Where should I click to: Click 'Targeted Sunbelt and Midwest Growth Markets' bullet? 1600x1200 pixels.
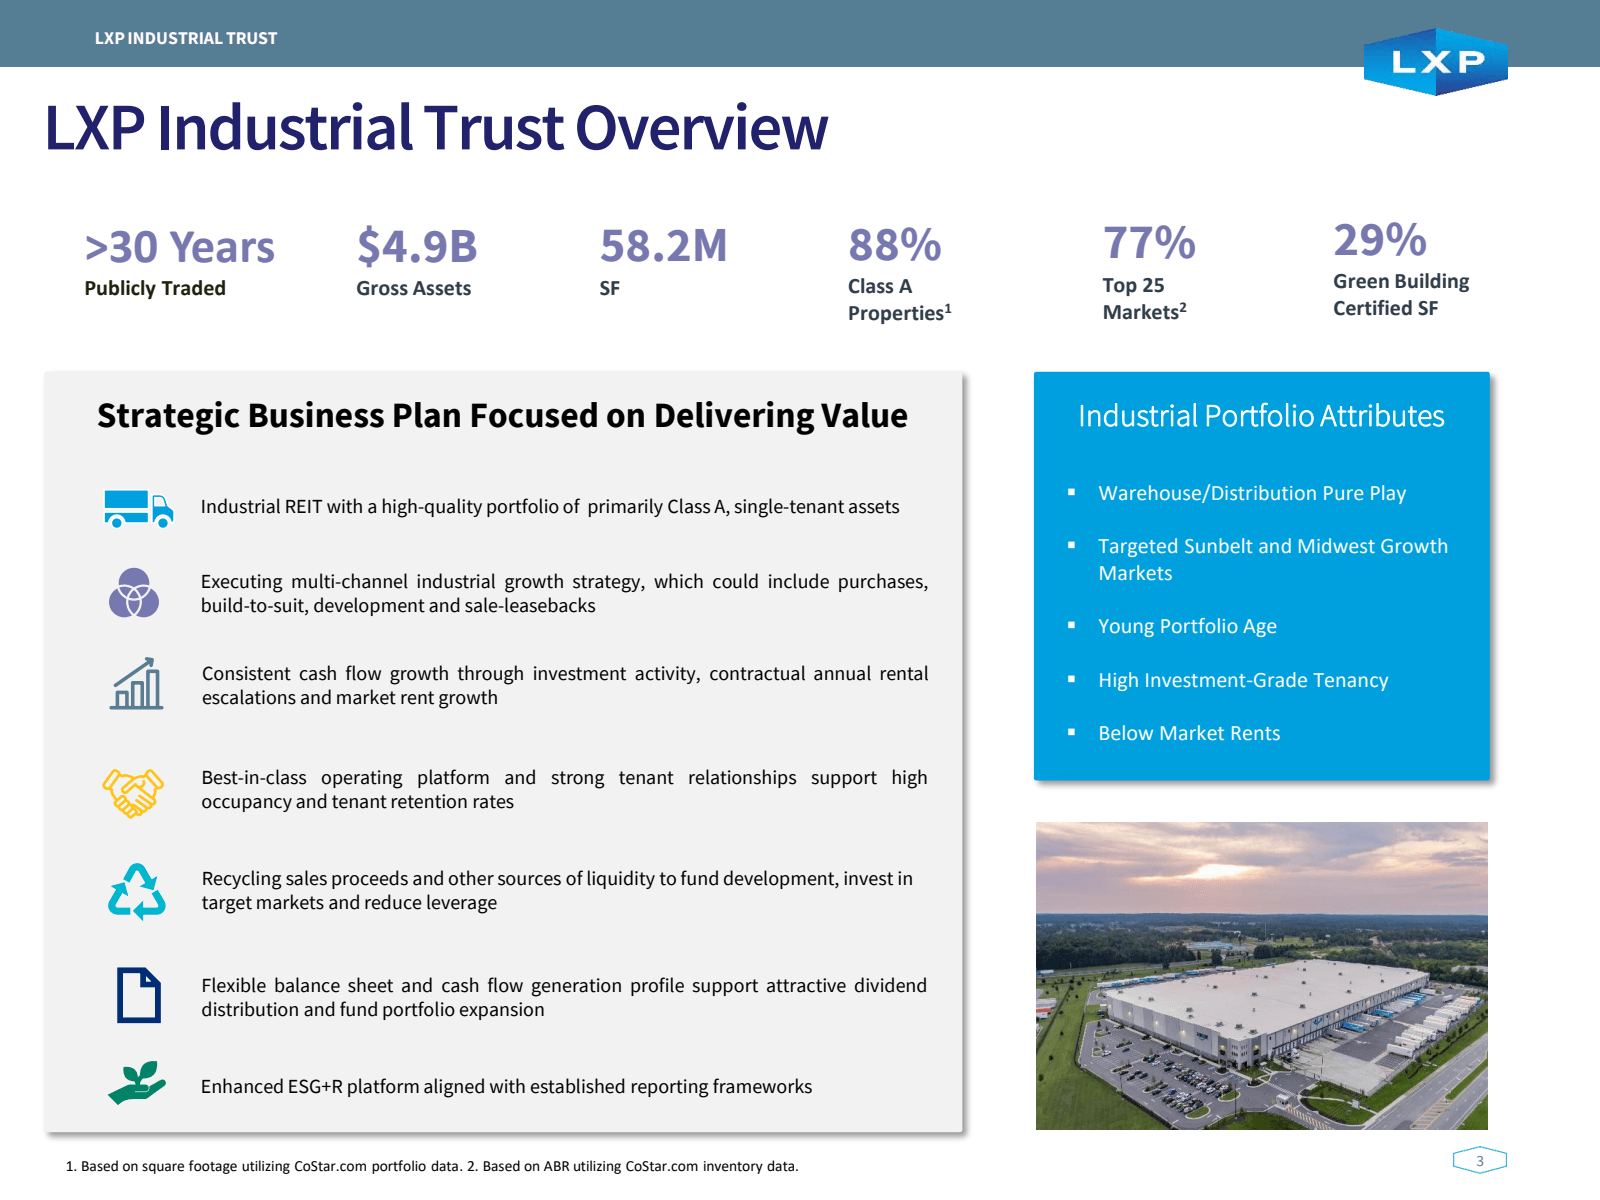tap(1273, 560)
